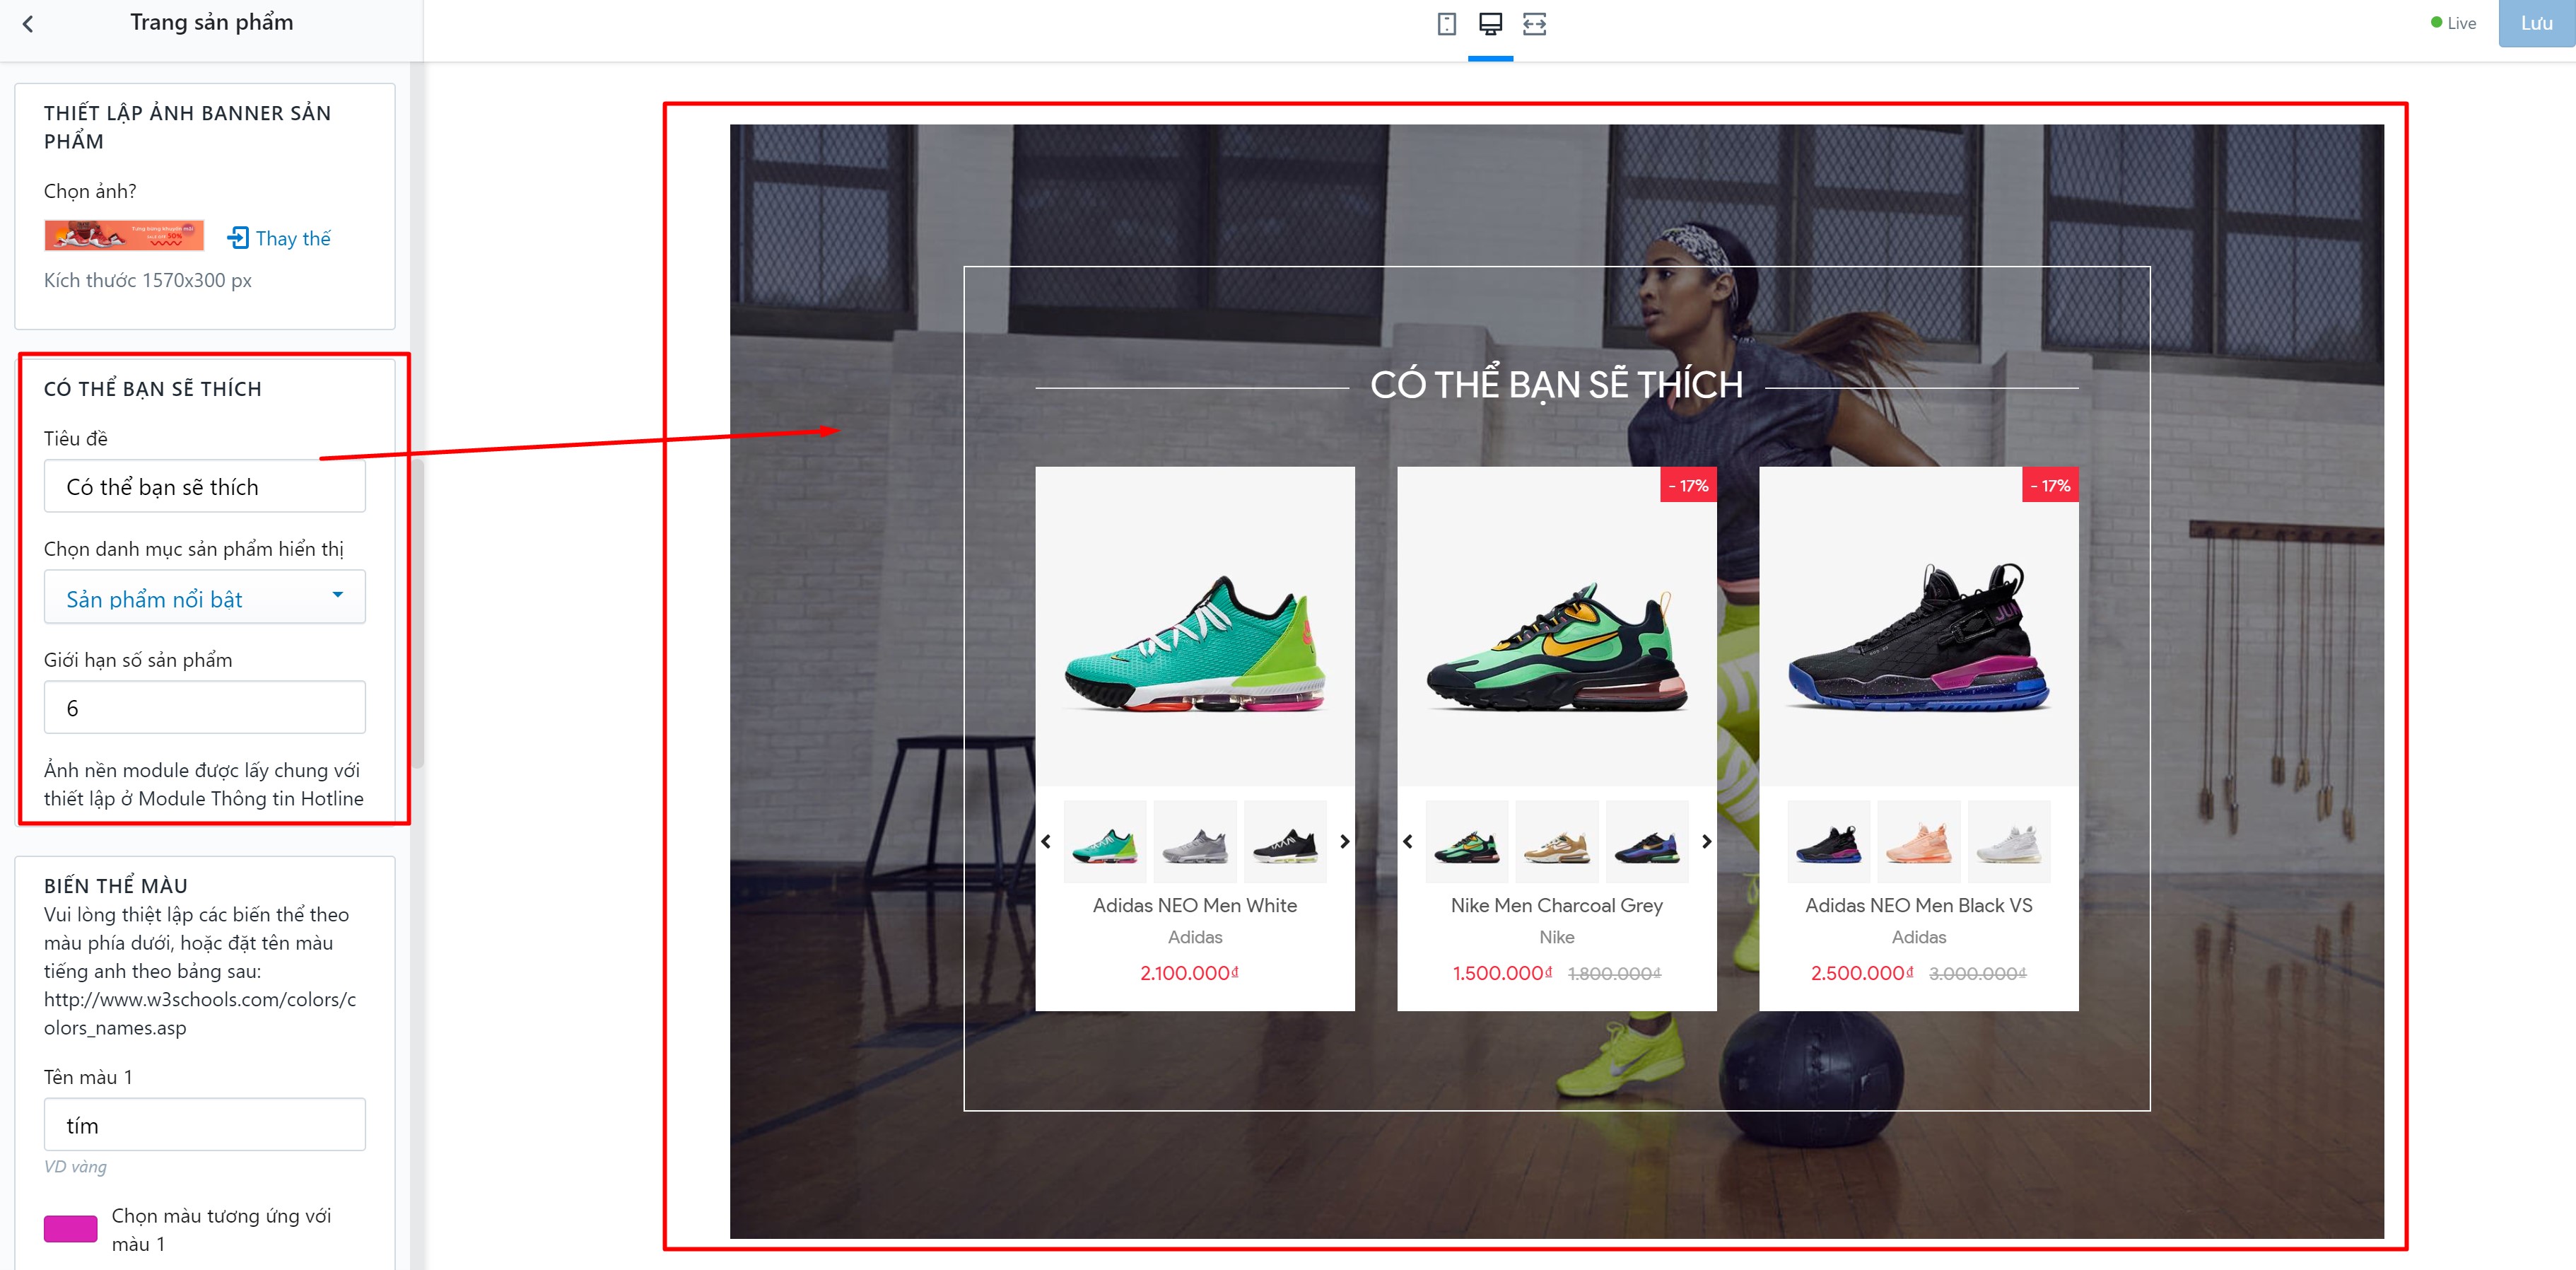
Task: Click previous arrow on Adidas NEO Men White carousel
Action: (x=1046, y=842)
